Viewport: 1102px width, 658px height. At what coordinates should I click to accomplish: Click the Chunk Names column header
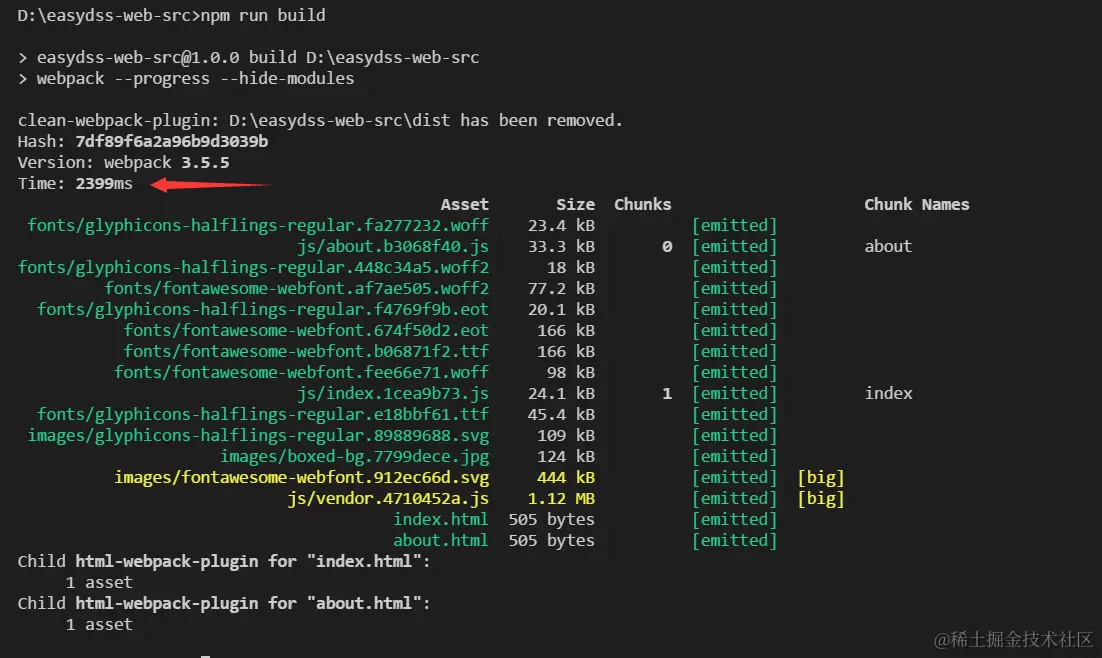tap(916, 205)
